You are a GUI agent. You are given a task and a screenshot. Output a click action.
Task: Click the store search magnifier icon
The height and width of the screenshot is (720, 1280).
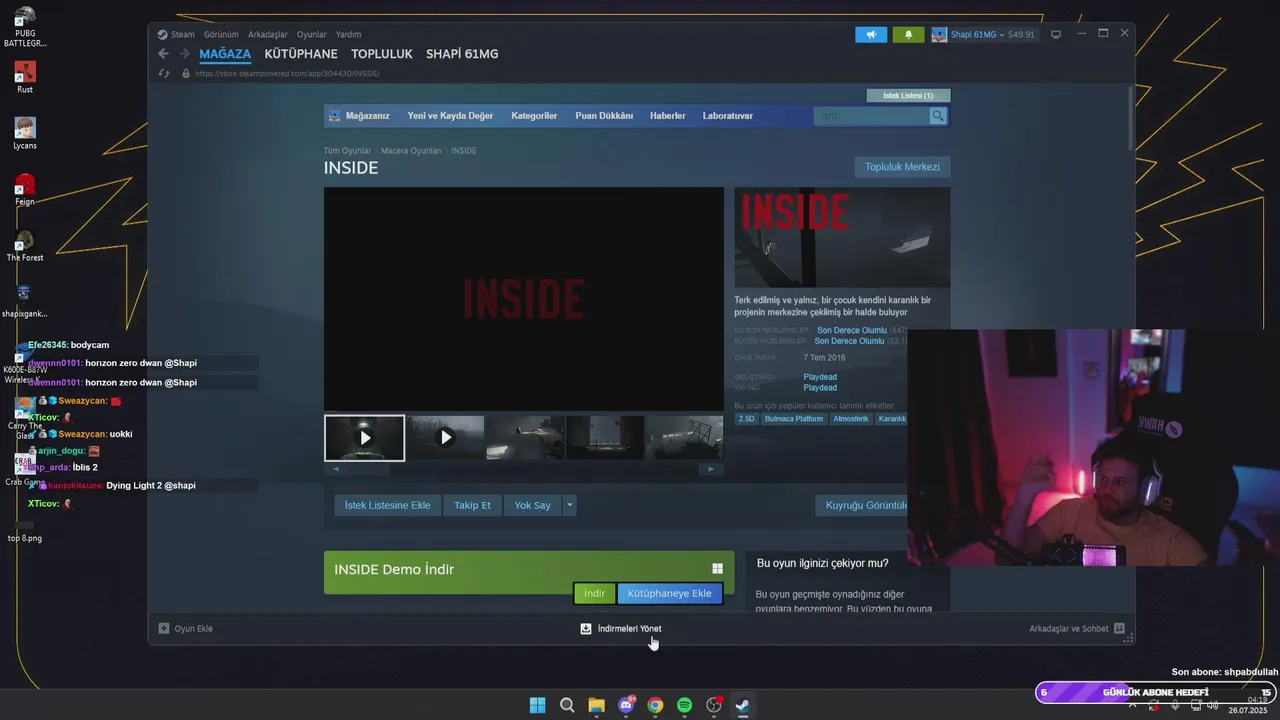(x=938, y=116)
